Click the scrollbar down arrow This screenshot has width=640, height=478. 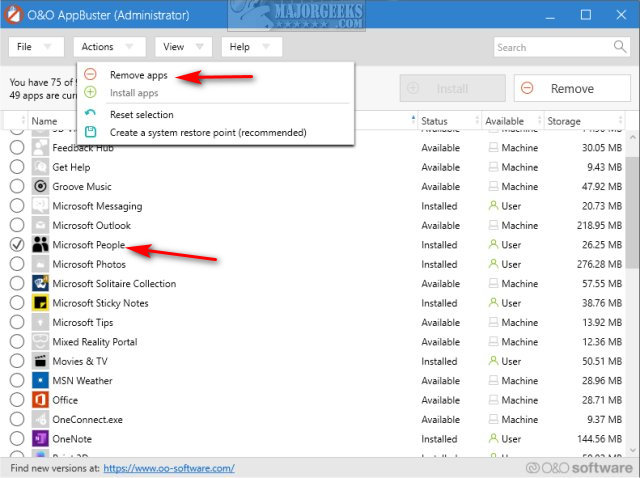[632, 450]
